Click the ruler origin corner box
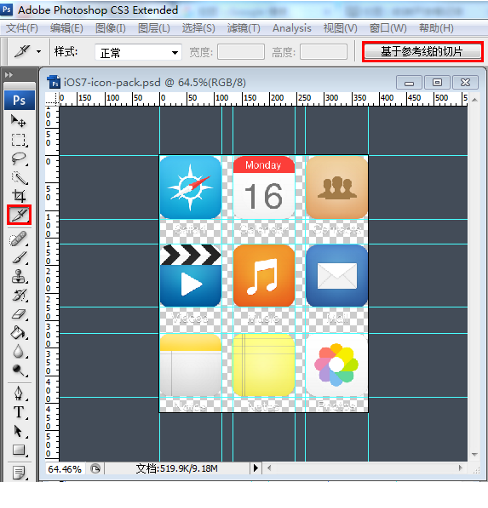The image size is (488, 508). tap(52, 99)
